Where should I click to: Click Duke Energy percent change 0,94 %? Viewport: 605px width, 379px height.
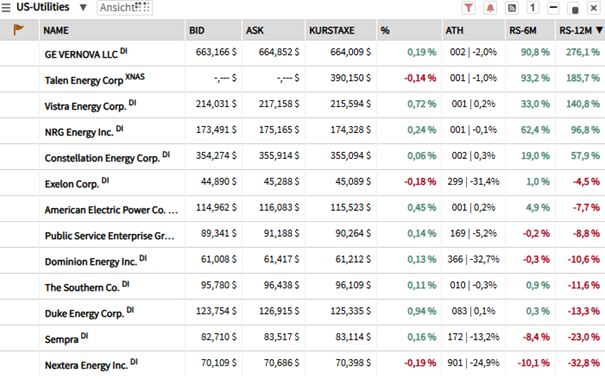[x=422, y=311]
